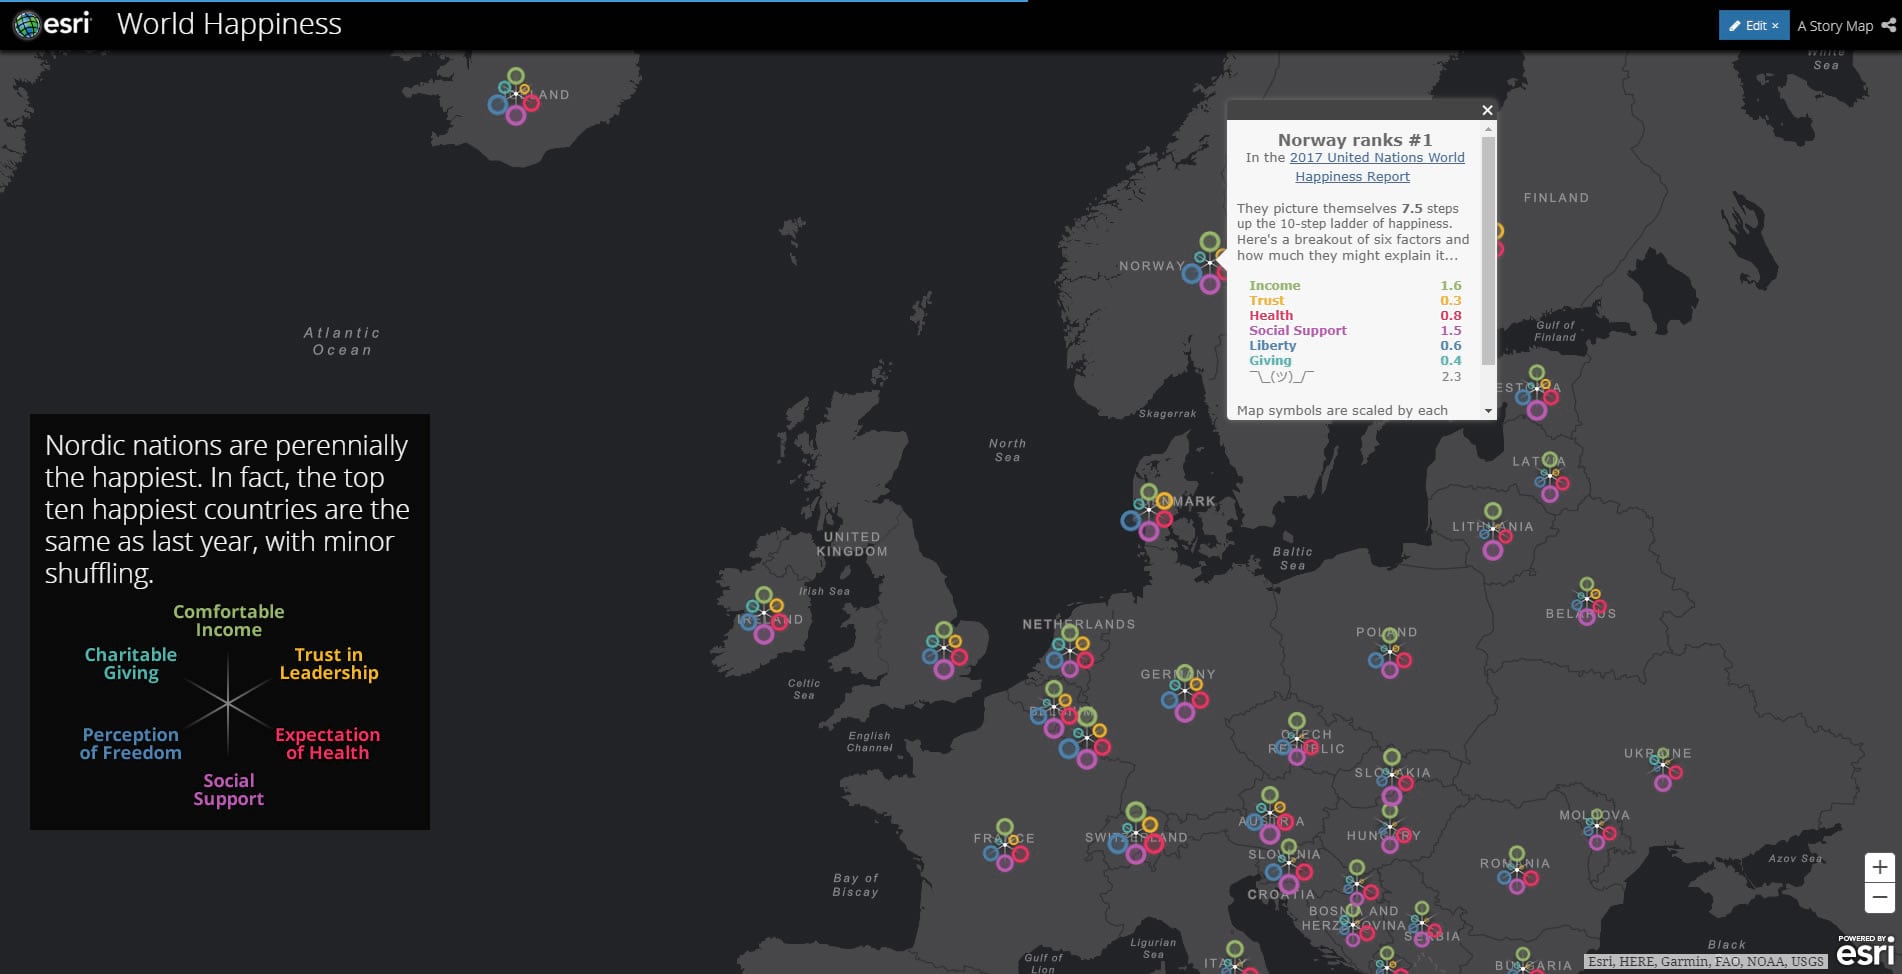Image resolution: width=1902 pixels, height=974 pixels.
Task: Open the share icon in the header
Action: (1888, 26)
